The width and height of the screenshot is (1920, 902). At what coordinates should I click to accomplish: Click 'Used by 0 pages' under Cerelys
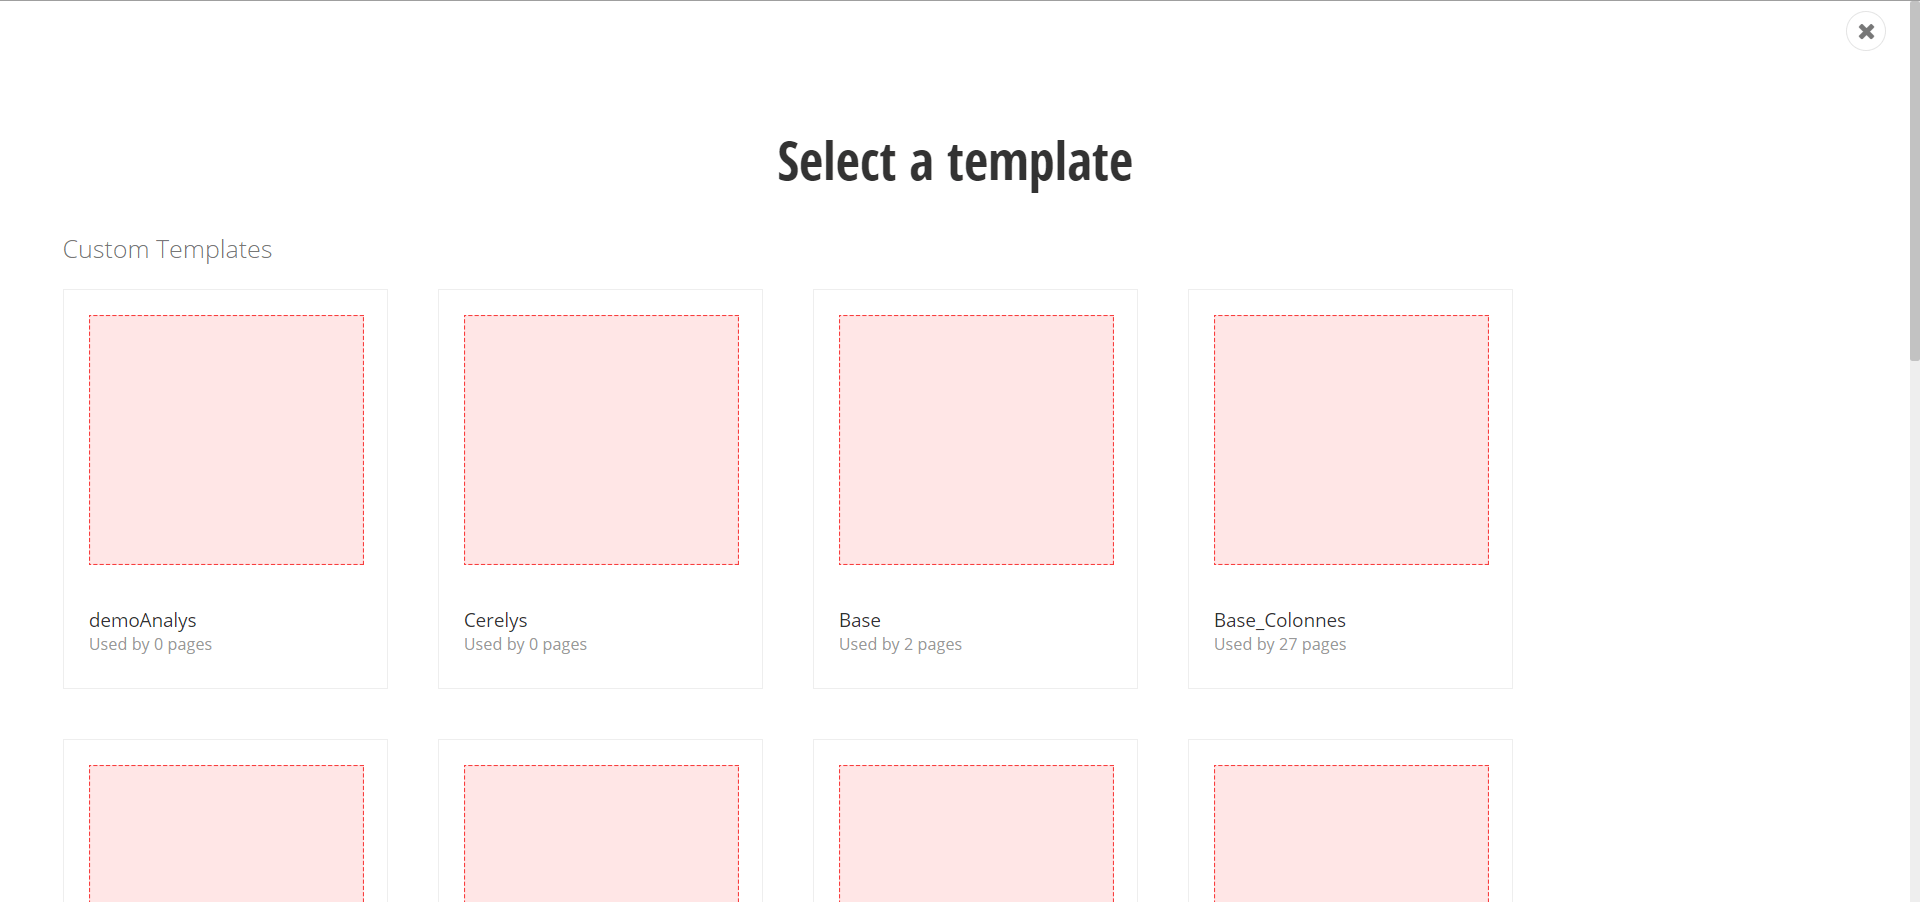click(x=525, y=645)
